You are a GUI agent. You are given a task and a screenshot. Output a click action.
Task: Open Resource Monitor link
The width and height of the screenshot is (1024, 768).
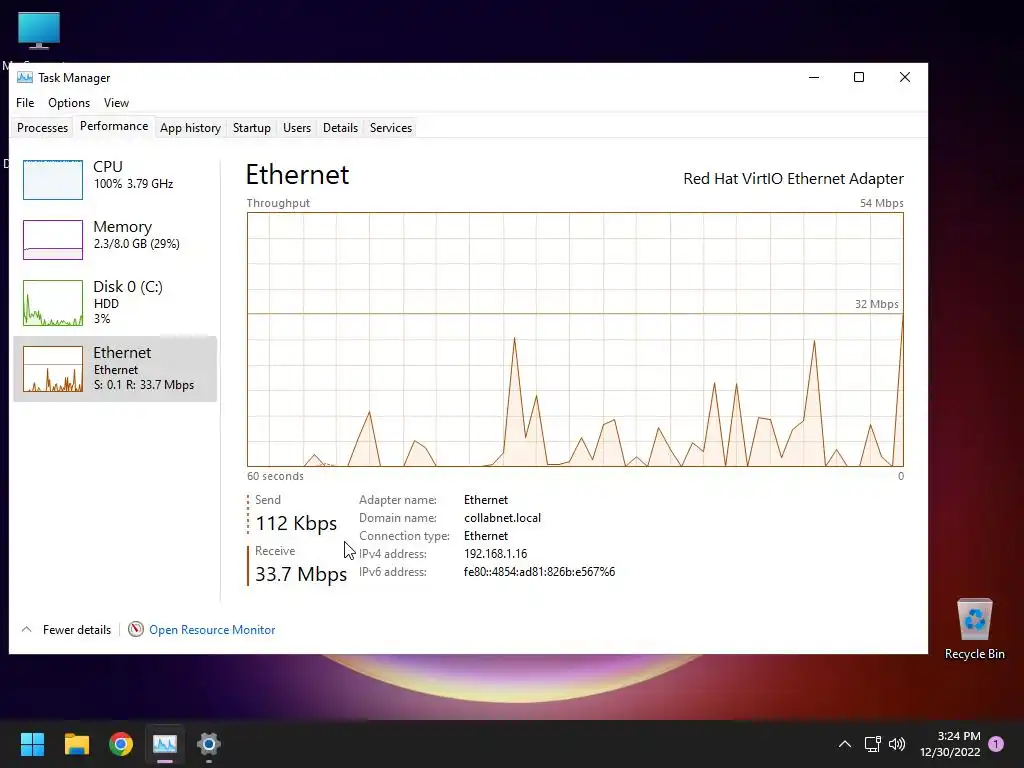[212, 630]
